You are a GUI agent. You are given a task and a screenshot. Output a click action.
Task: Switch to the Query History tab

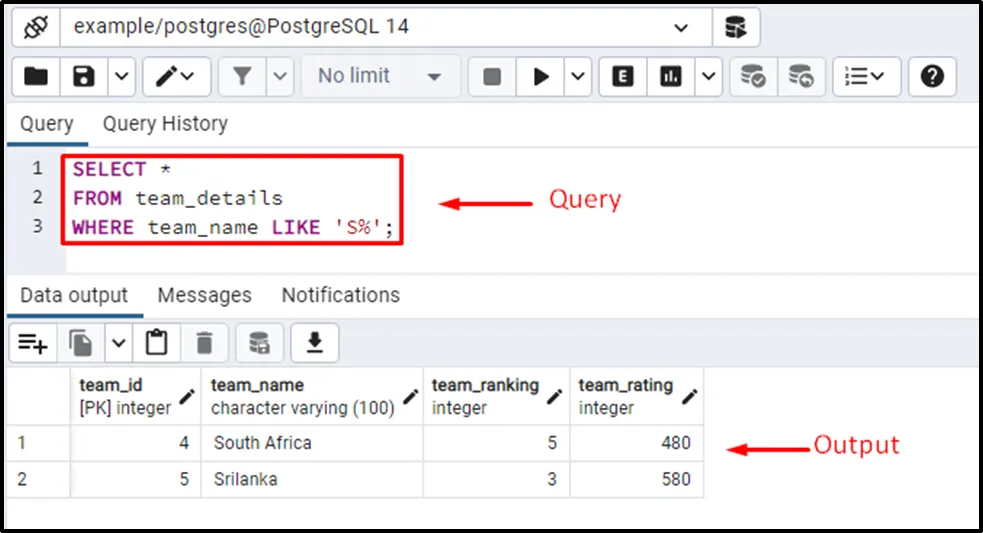[165, 124]
